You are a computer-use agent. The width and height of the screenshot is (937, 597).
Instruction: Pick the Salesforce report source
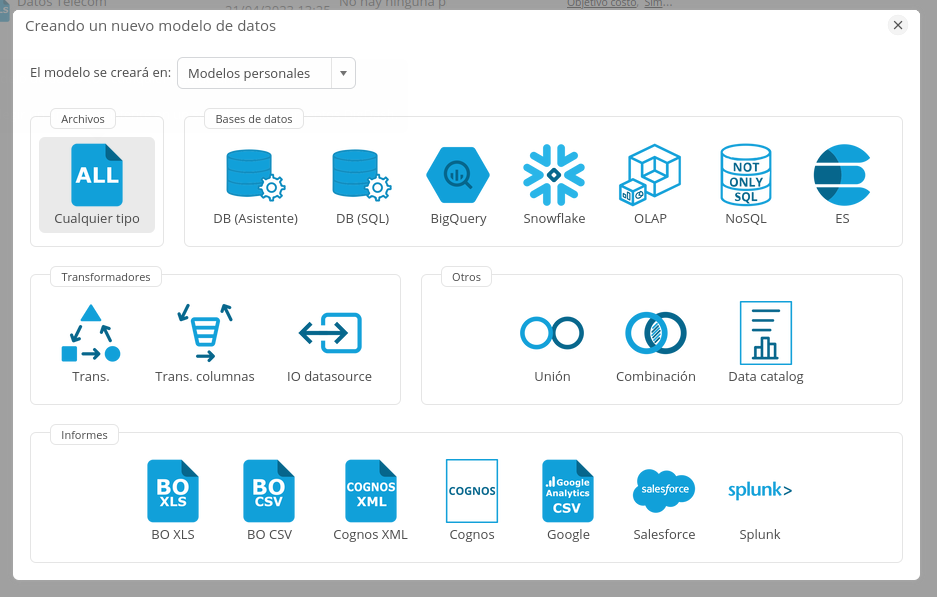pyautogui.click(x=664, y=491)
